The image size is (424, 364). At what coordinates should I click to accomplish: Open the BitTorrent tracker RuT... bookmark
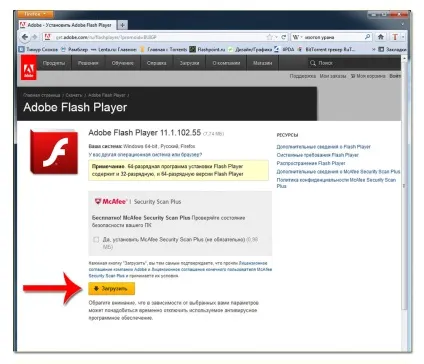pos(326,49)
